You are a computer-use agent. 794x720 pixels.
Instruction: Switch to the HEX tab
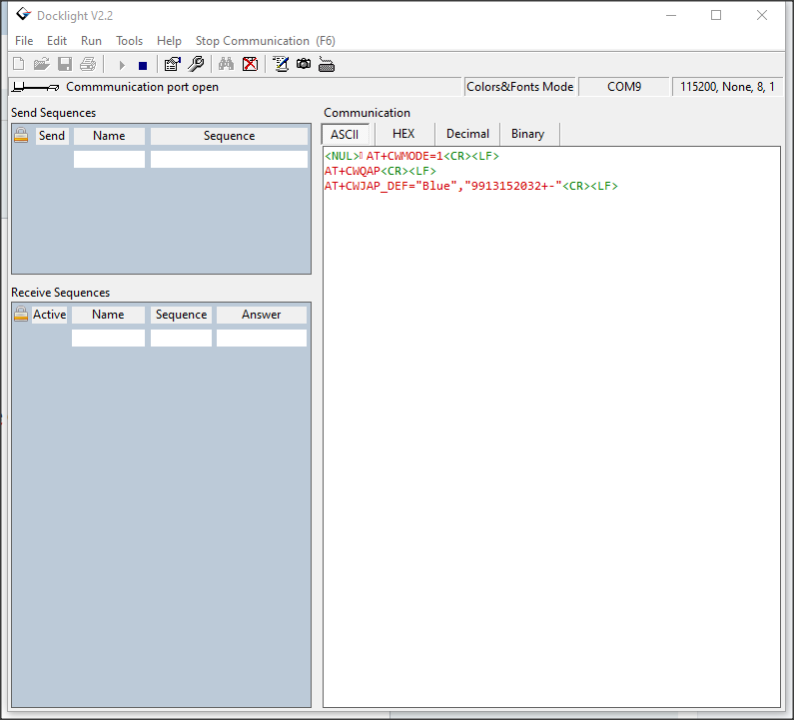403,134
